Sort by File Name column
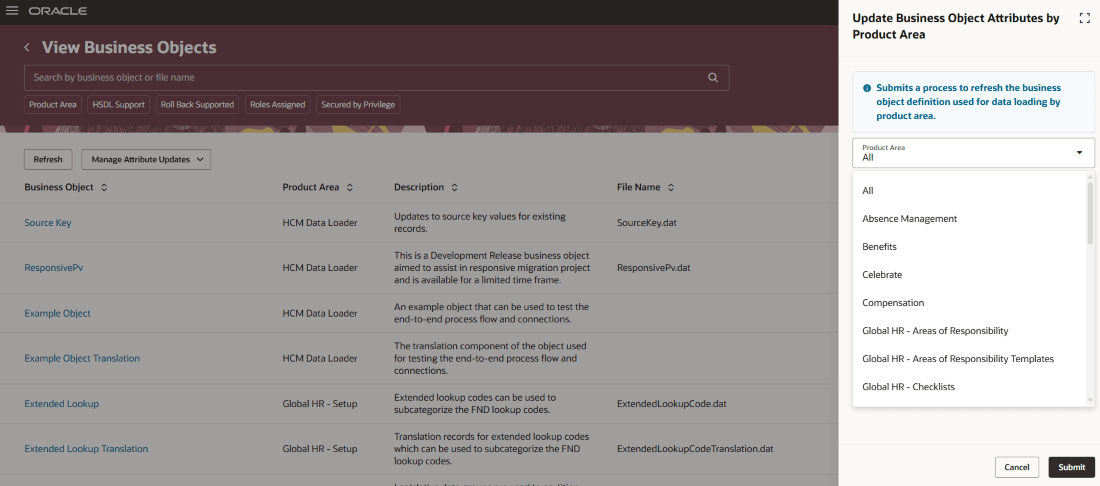 tap(671, 188)
